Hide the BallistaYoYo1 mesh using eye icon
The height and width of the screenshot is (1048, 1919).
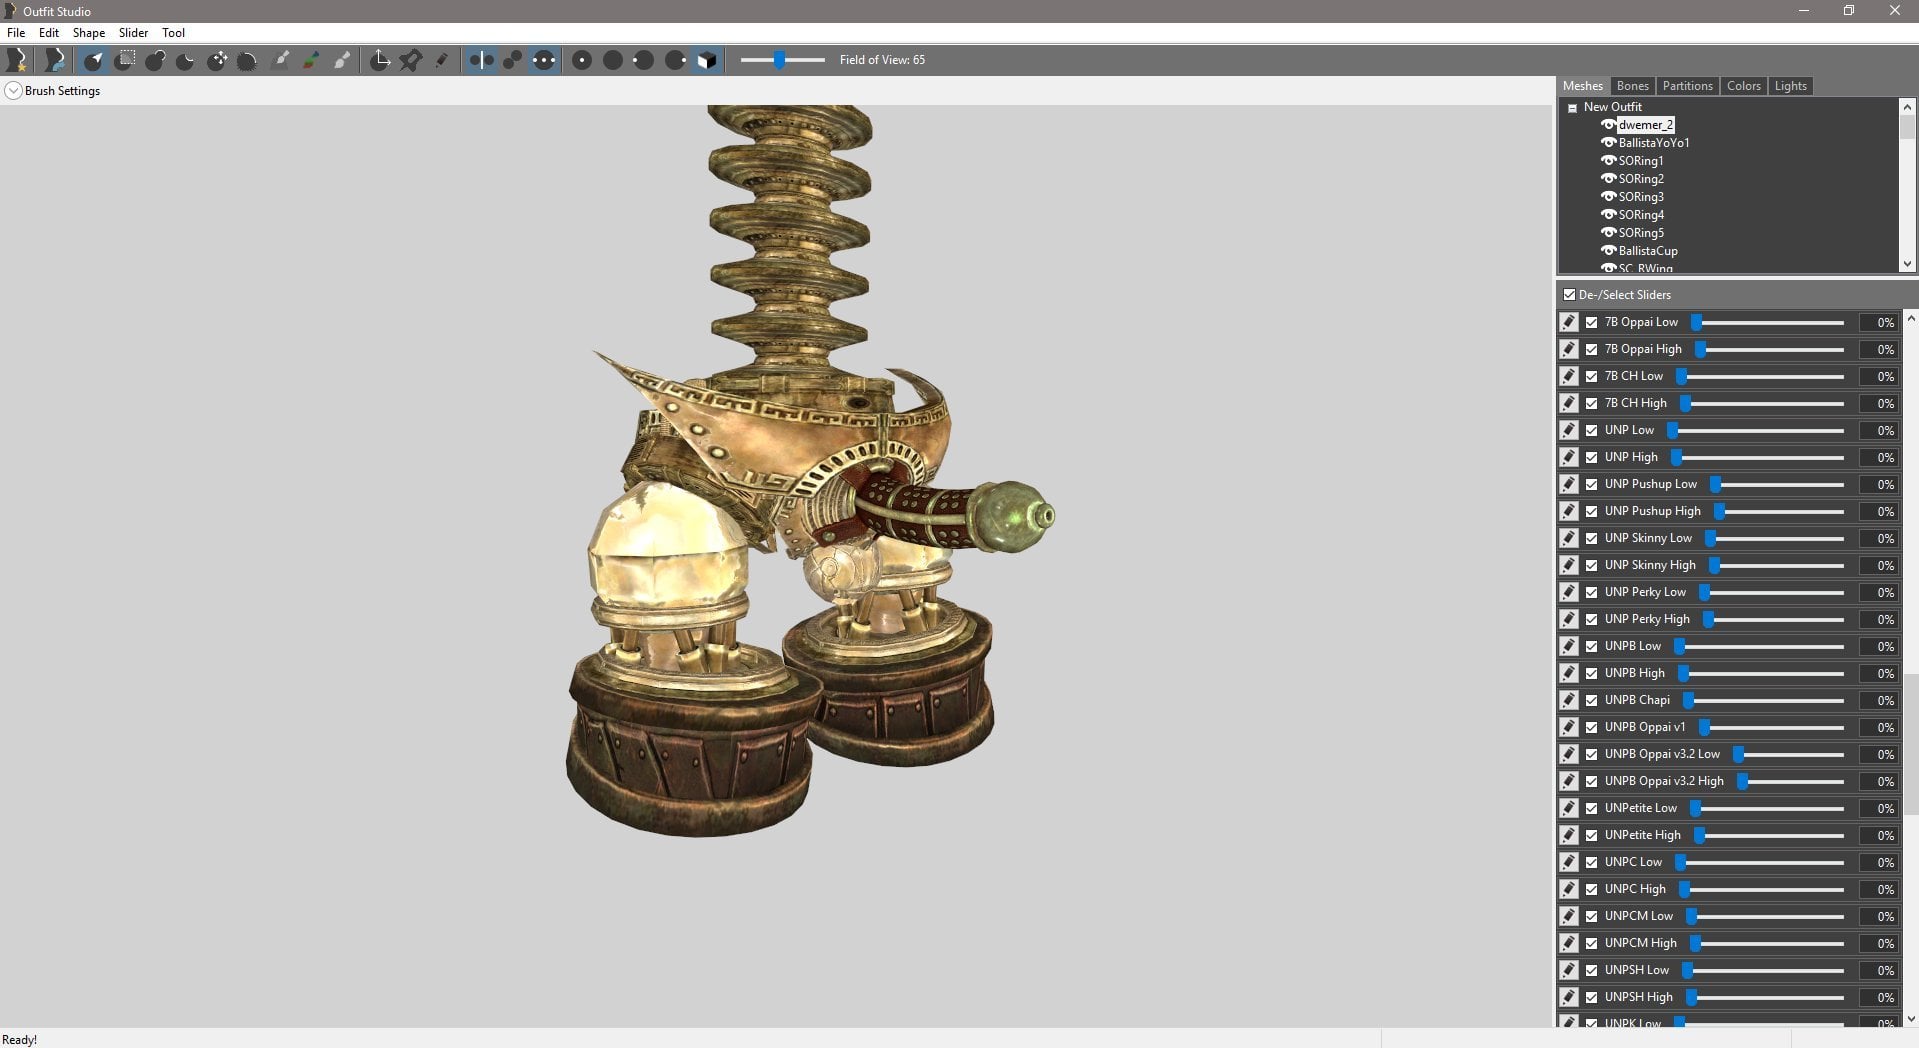point(1608,143)
